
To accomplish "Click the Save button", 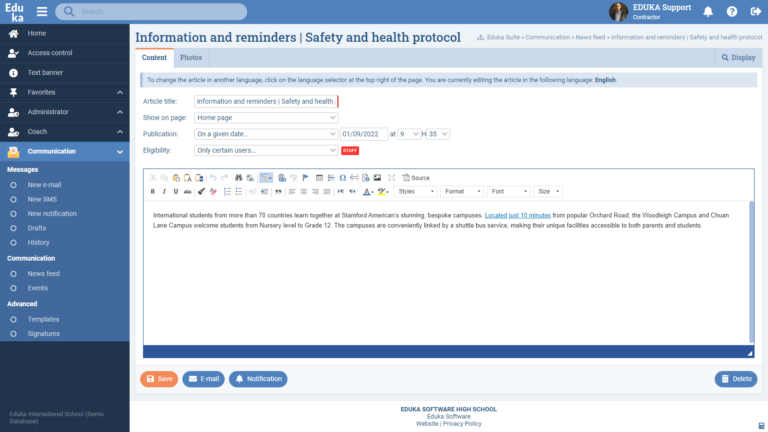I will [158, 379].
